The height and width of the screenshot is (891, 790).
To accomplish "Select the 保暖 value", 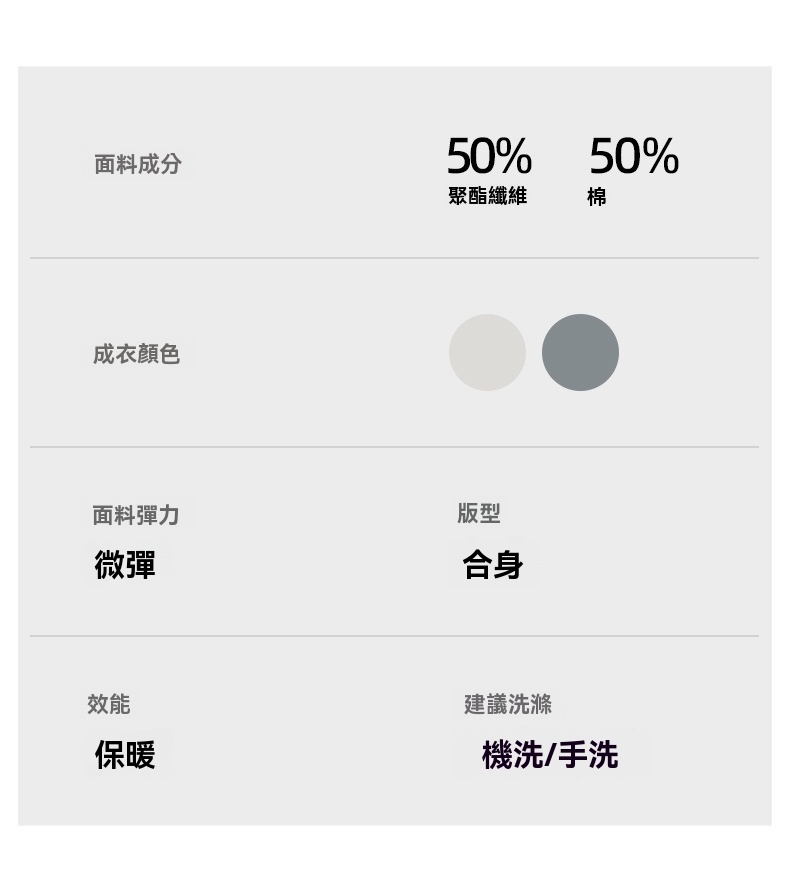I will pyautogui.click(x=125, y=755).
